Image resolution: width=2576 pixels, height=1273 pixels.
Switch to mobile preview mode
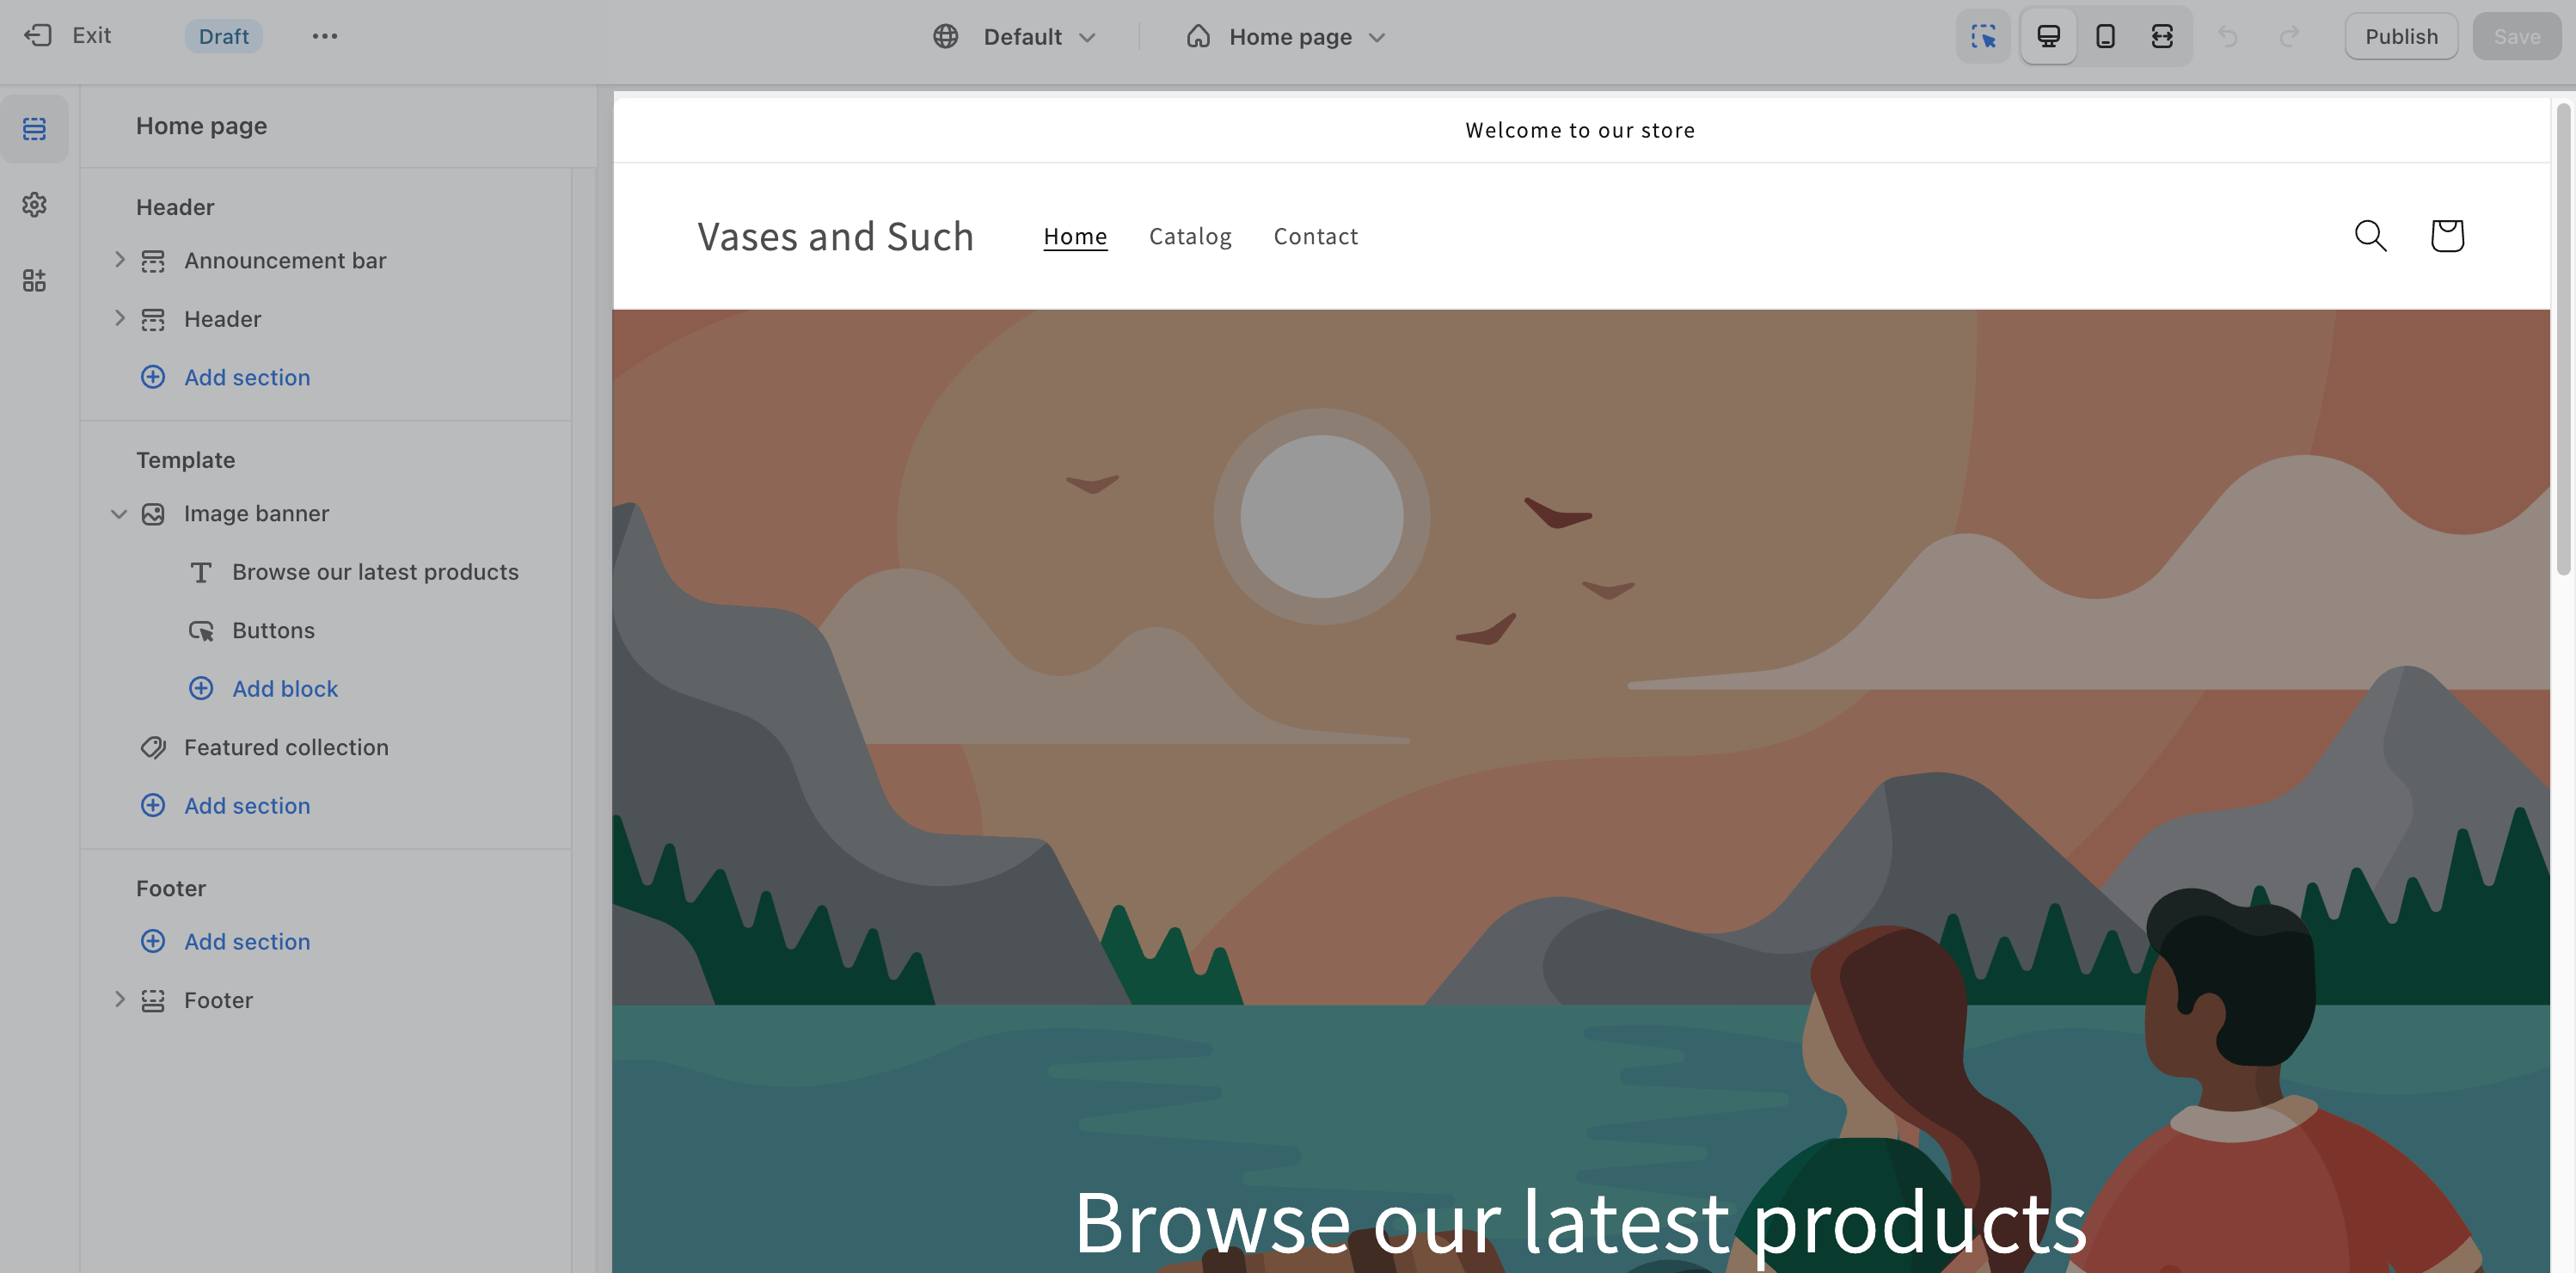point(2105,37)
